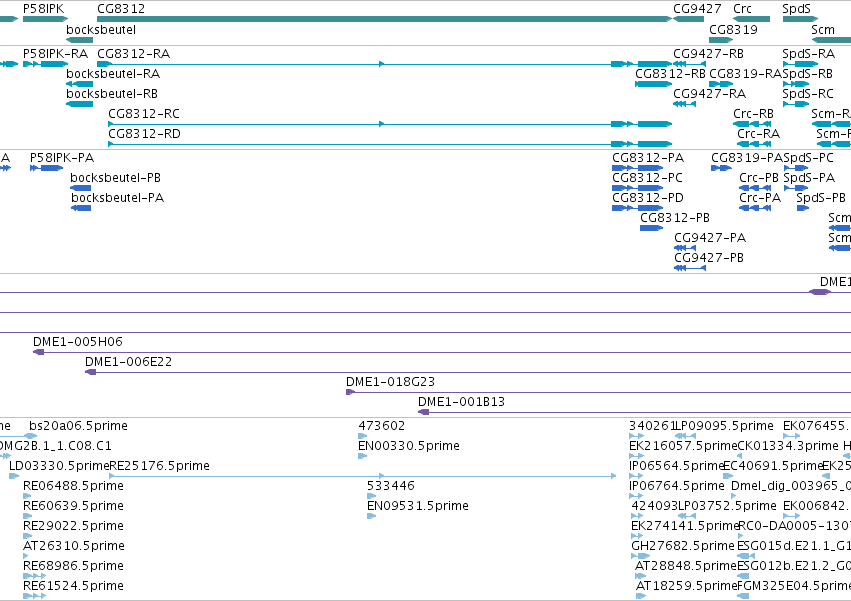Click the bocksbeutel-PA protein label
Screen dimensions: 851x601
(117, 198)
